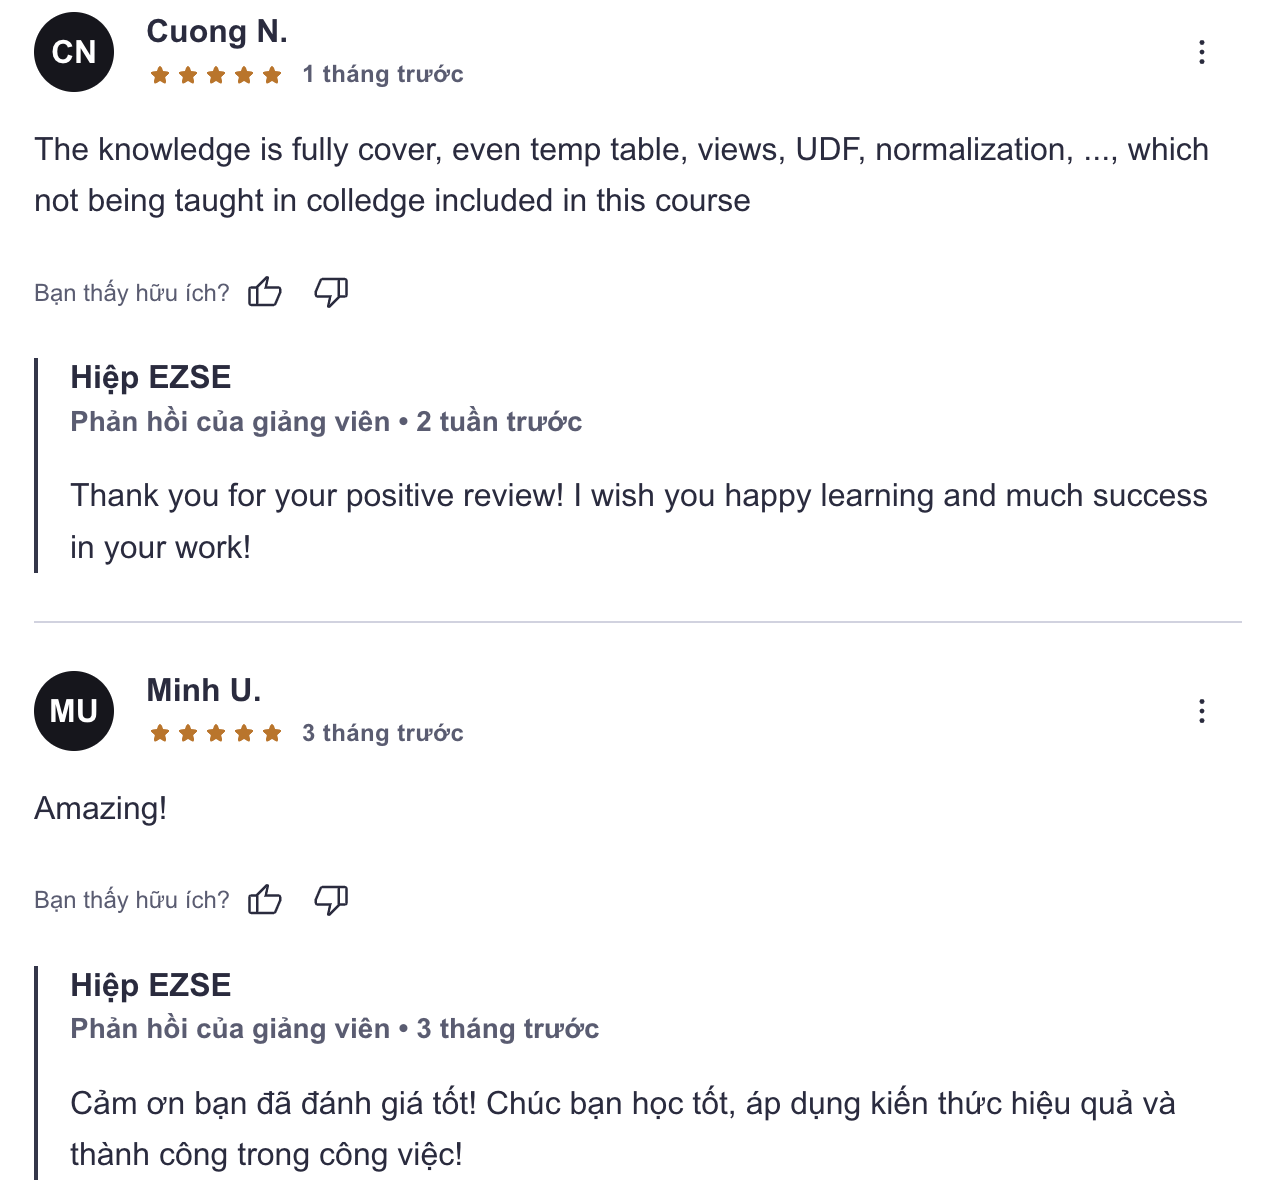Screen dimensions: 1268x1190
Task: Click Minh U.'s five-star rating
Action: [216, 734]
